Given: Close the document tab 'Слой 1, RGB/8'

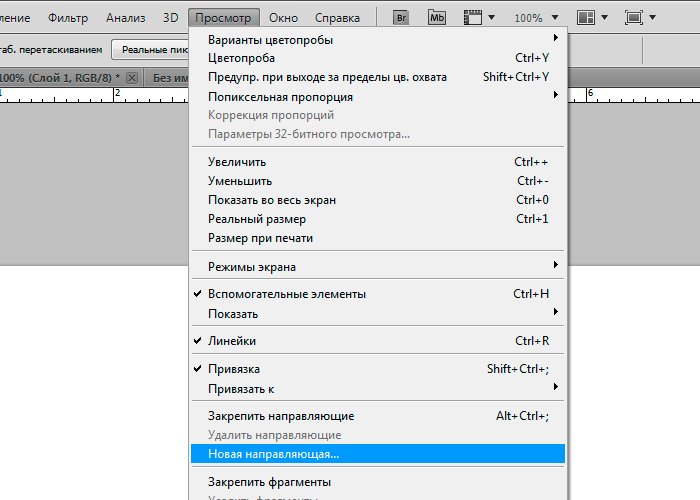Looking at the screenshot, I should [x=132, y=77].
